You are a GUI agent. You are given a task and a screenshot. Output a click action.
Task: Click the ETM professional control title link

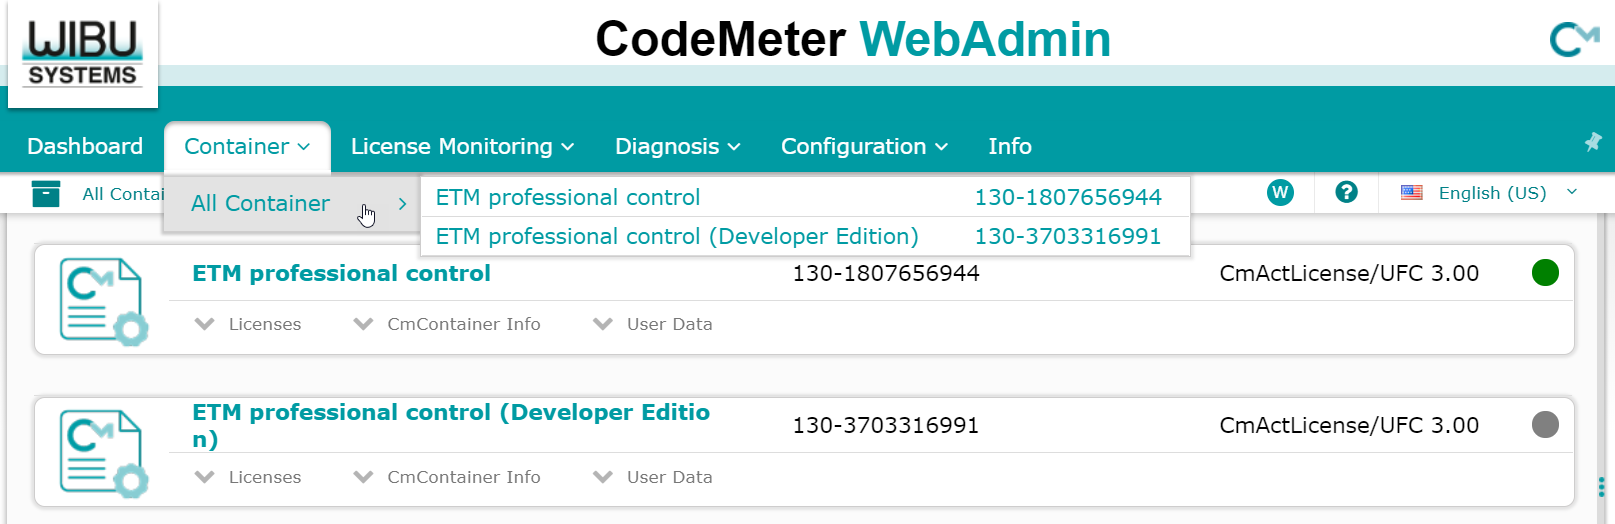click(x=341, y=273)
